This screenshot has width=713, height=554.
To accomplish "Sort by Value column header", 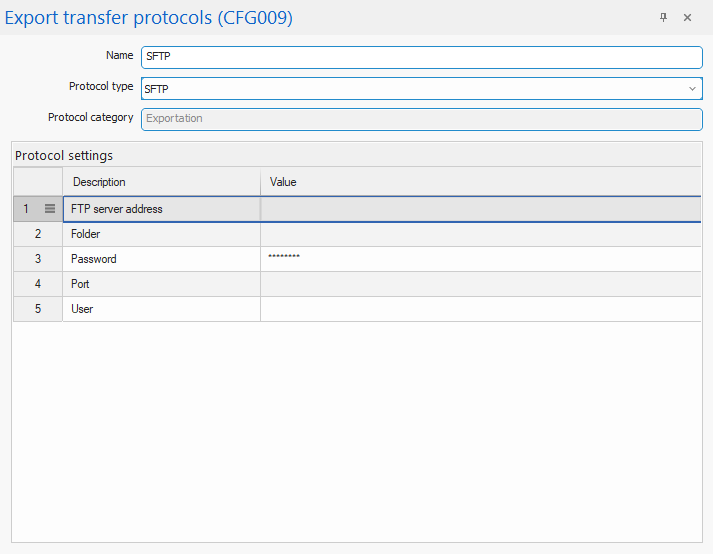I will [480, 182].
